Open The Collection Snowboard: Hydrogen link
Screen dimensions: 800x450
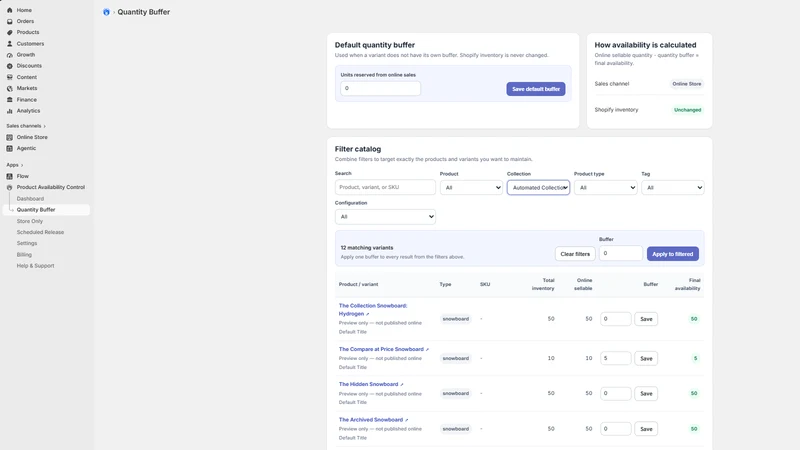tap(373, 310)
